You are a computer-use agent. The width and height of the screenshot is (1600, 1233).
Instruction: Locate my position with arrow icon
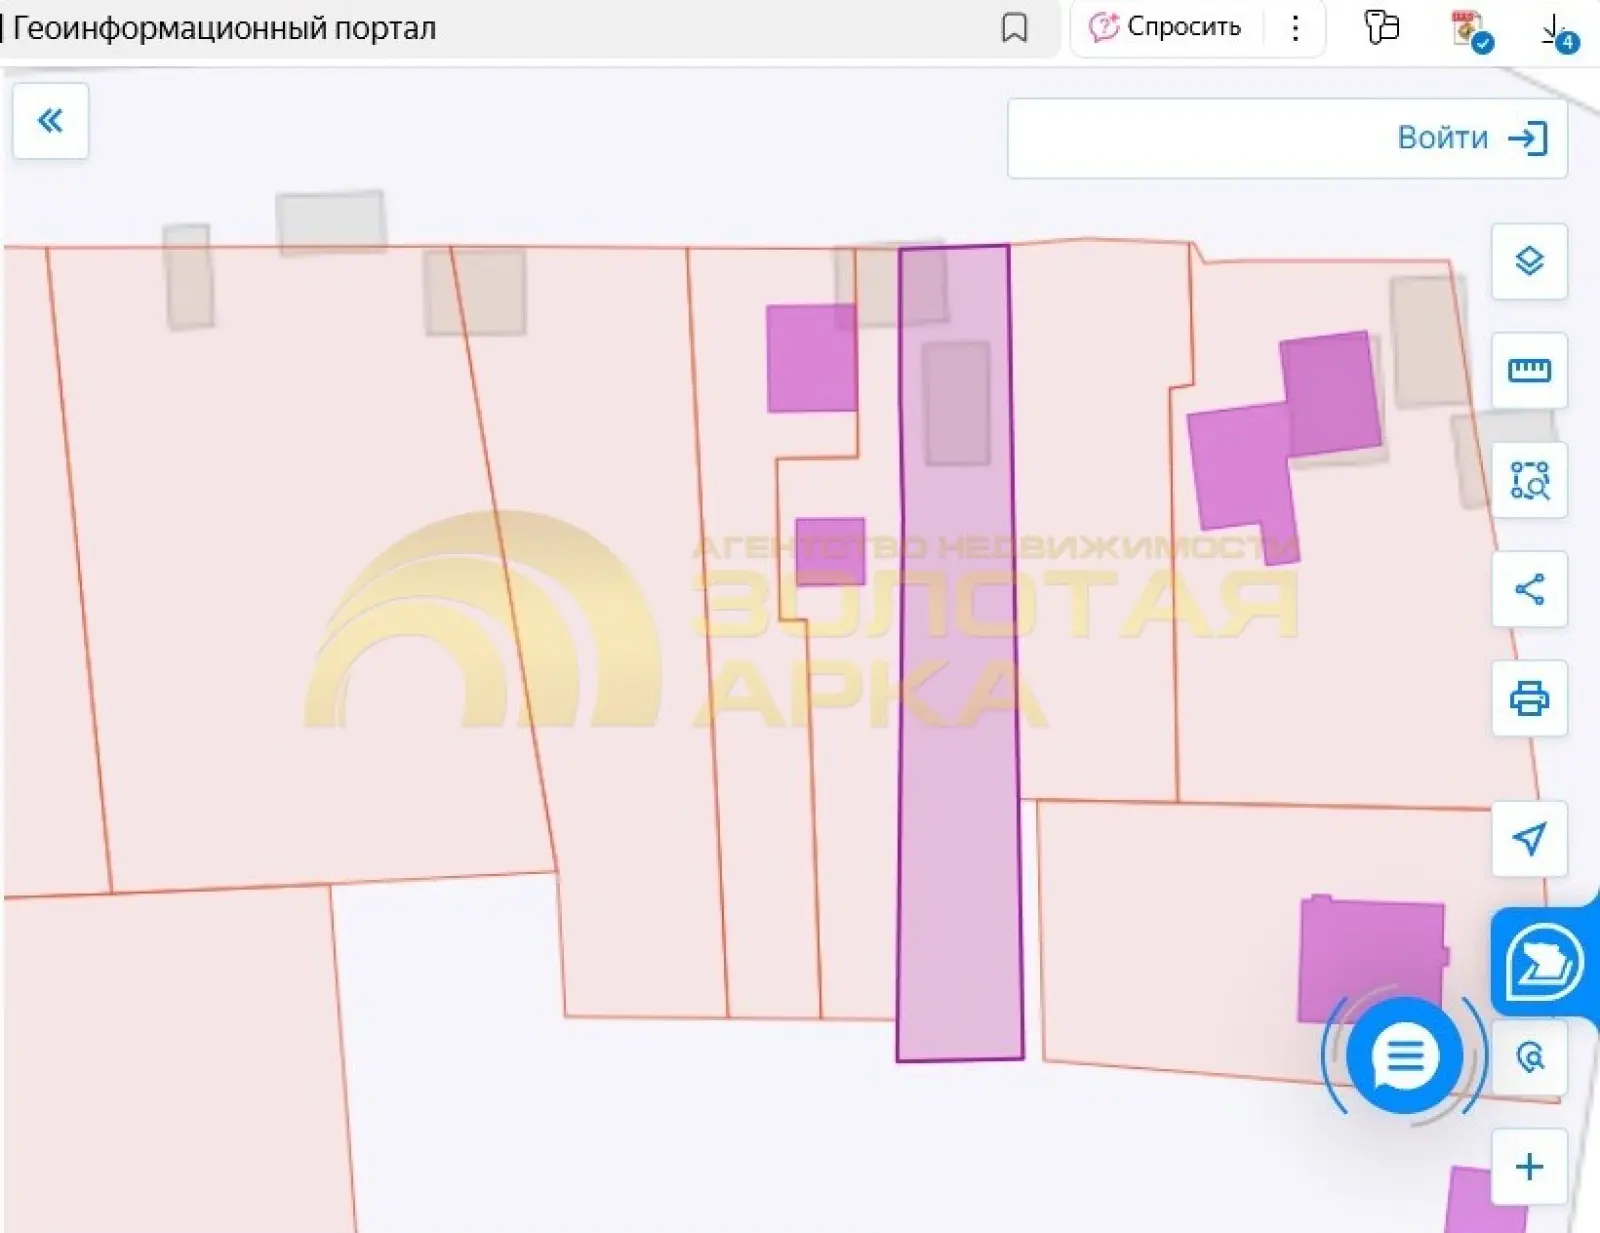[1529, 838]
